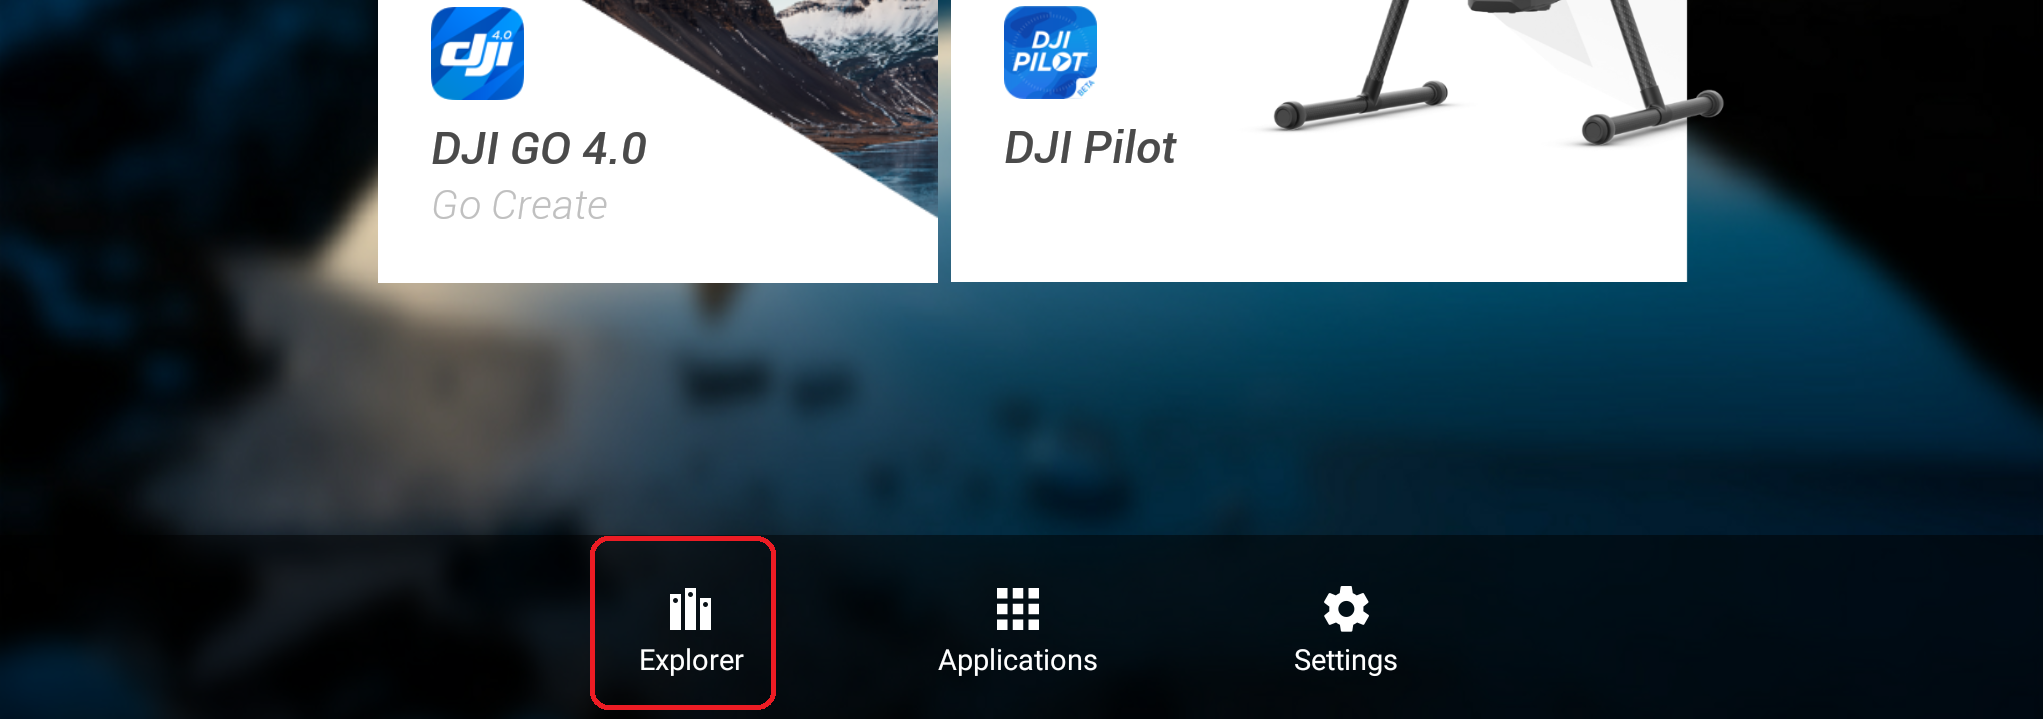The height and width of the screenshot is (719, 2043).
Task: Tap the Applications label in bottom bar
Action: point(1018,661)
